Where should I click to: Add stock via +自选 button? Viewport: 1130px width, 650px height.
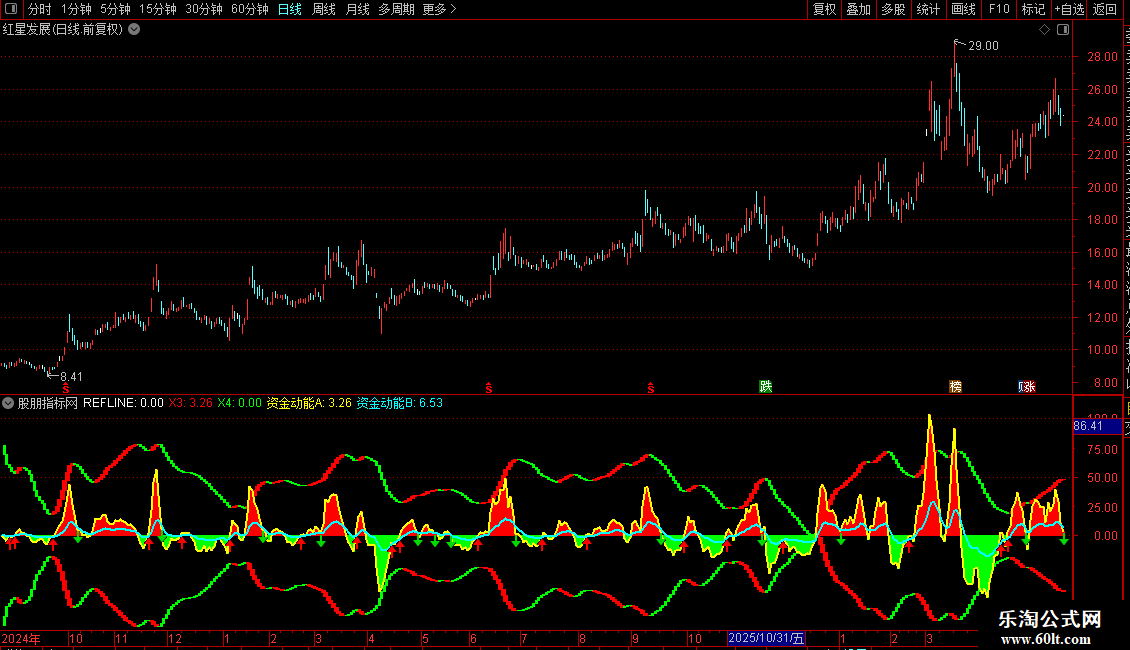pos(1069,9)
